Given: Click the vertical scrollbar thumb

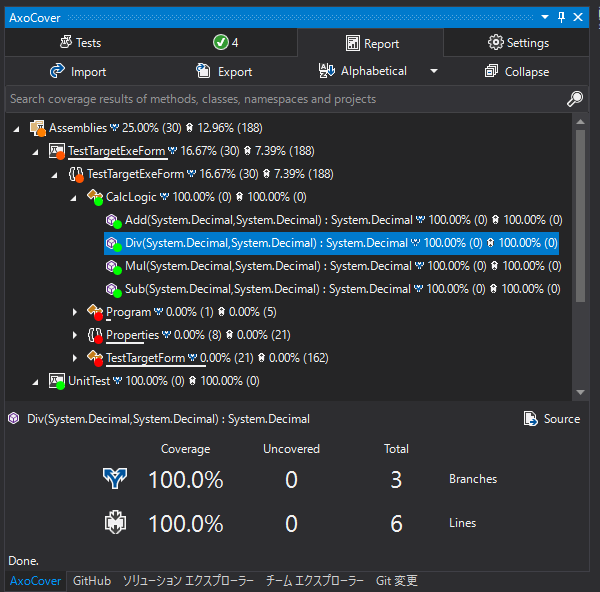Looking at the screenshot, I should [x=580, y=216].
